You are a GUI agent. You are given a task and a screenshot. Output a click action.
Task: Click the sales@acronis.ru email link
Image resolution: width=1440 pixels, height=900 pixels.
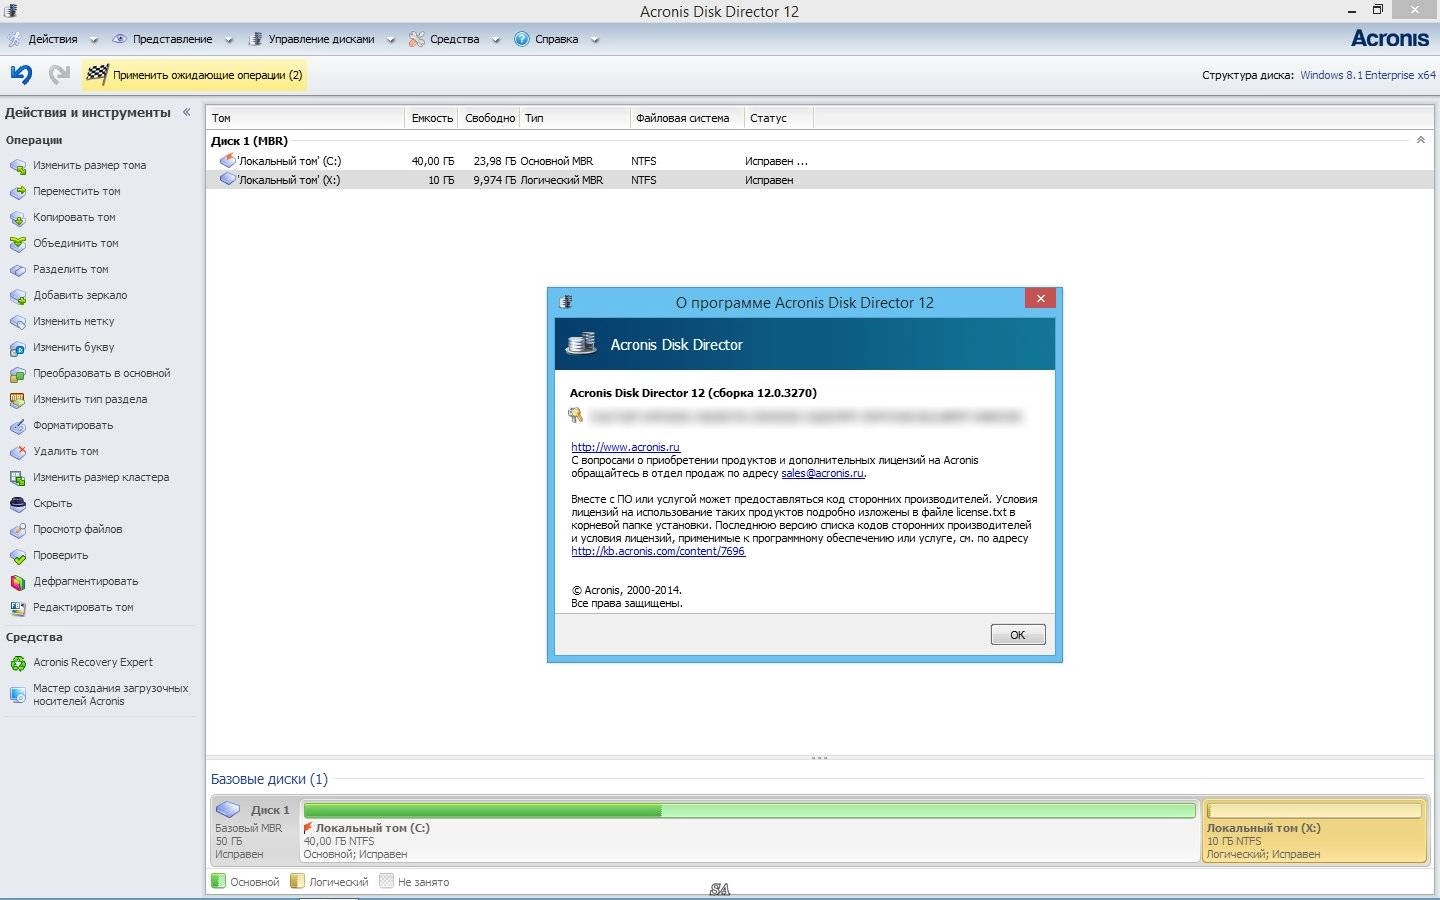(822, 473)
